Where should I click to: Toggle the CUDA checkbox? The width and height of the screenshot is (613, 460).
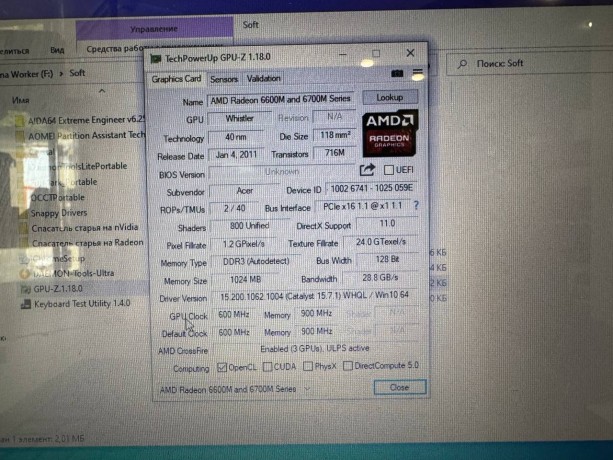pos(268,367)
